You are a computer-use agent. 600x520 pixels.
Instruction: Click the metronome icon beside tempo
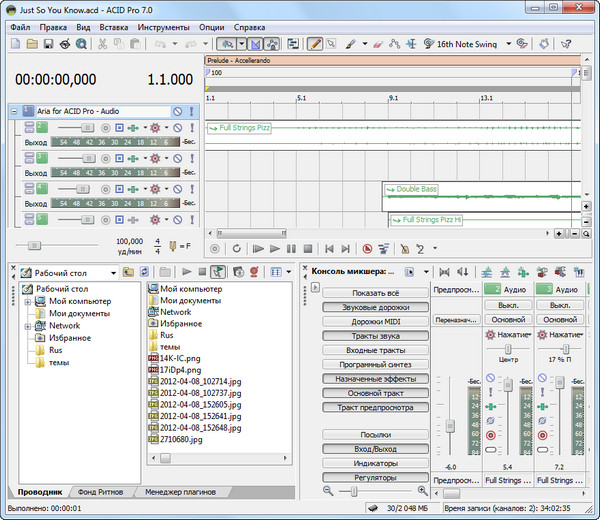(172, 245)
